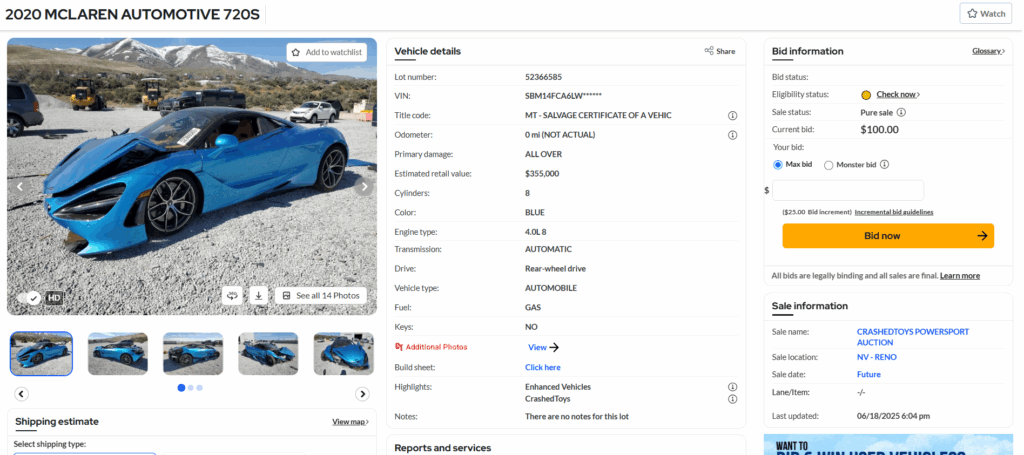1024x455 pixels.
Task: Open the Share option in Vehicle details
Action: click(x=720, y=51)
